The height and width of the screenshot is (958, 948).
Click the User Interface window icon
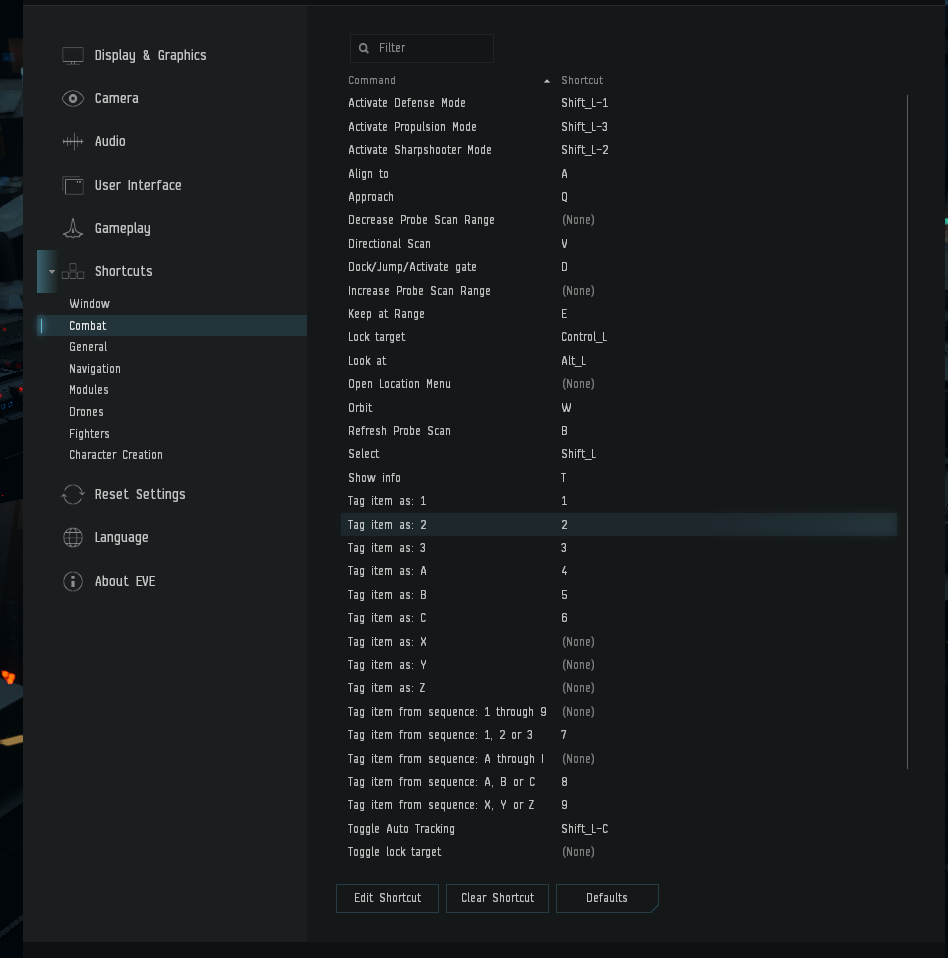click(73, 185)
